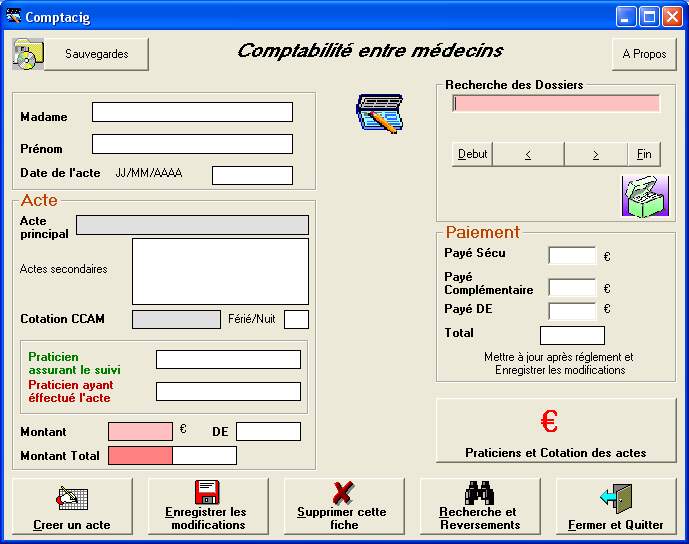
Task: Open the notepad with pencil icon
Action: coord(380,113)
